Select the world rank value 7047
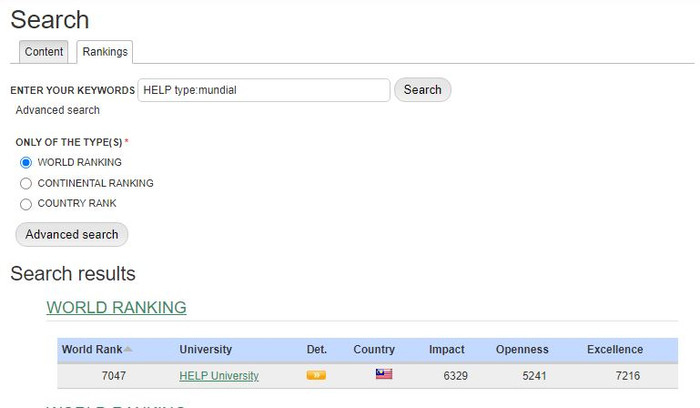The image size is (700, 408). coord(114,376)
